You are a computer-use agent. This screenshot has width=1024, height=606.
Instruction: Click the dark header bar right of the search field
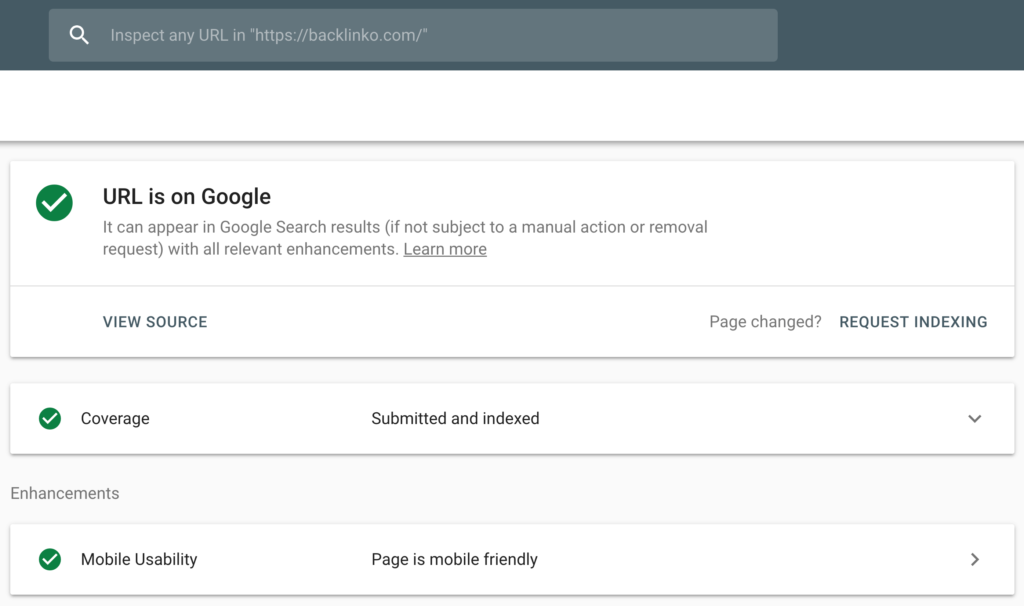900,35
